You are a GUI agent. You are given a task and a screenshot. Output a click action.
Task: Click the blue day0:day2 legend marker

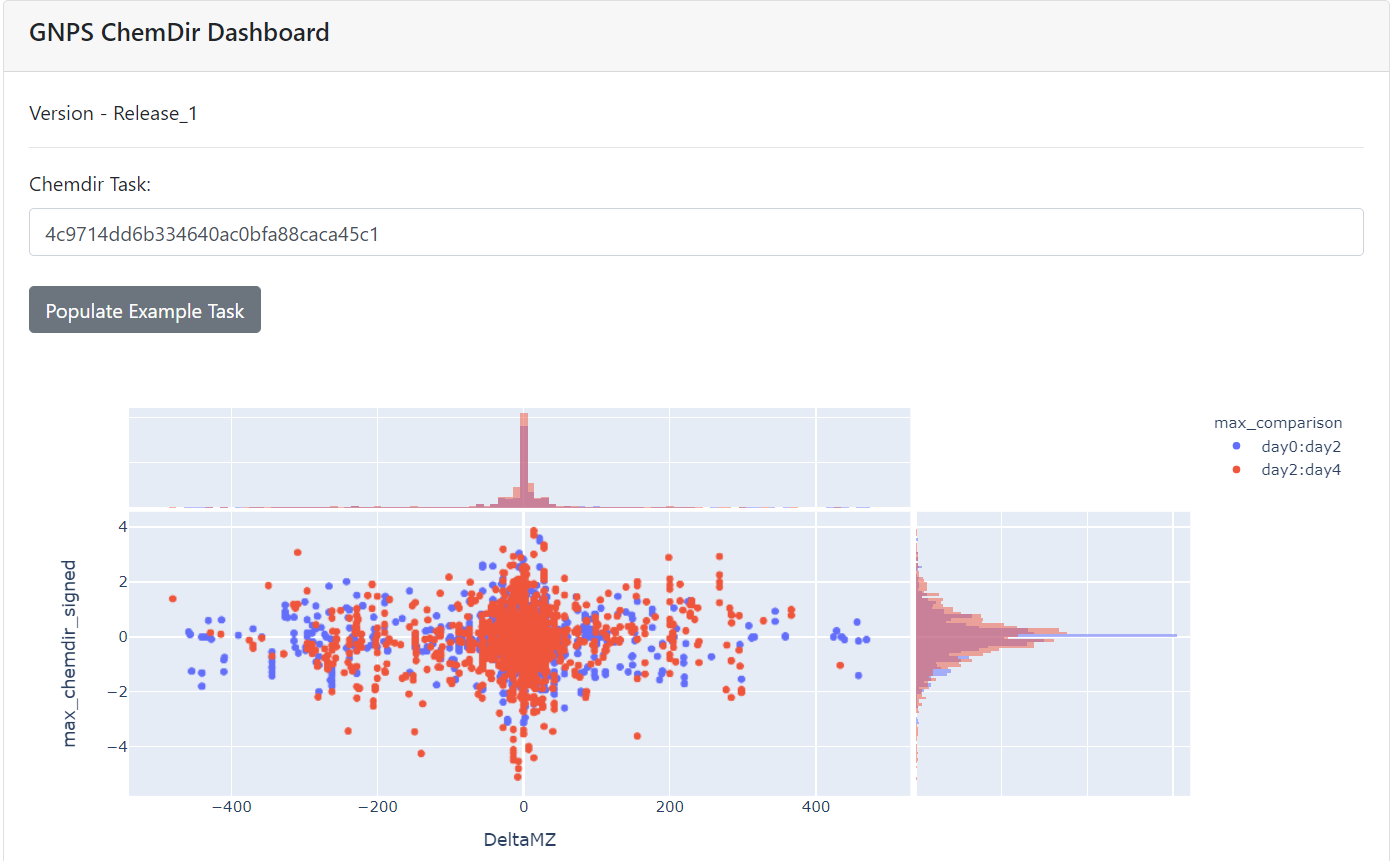tap(1237, 446)
